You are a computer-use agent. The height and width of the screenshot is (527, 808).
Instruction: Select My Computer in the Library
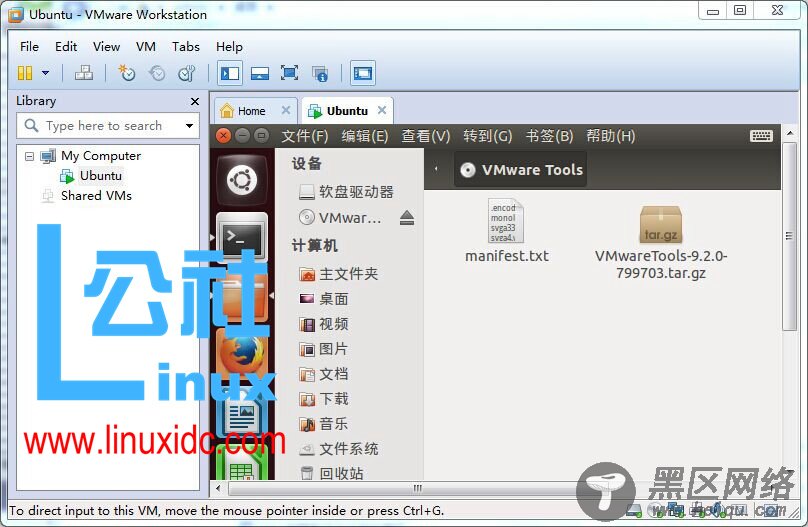(100, 156)
